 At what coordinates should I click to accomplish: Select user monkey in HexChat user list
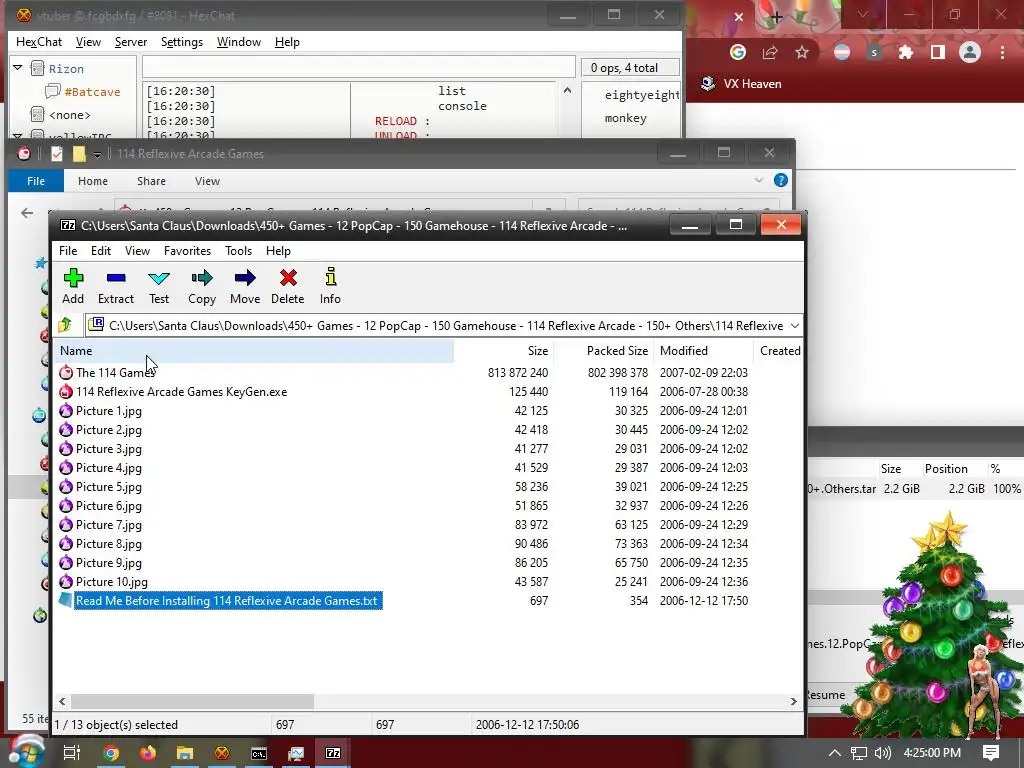pos(626,118)
